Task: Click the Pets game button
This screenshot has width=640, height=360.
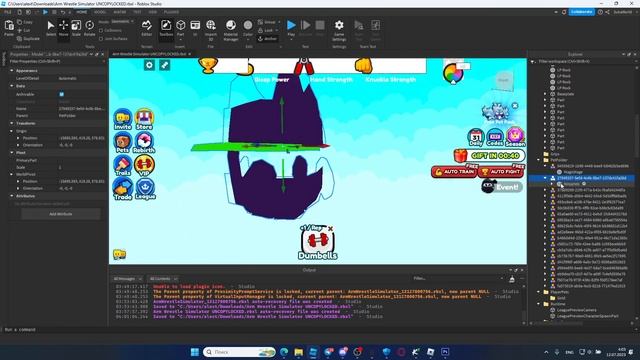Action: (122, 143)
